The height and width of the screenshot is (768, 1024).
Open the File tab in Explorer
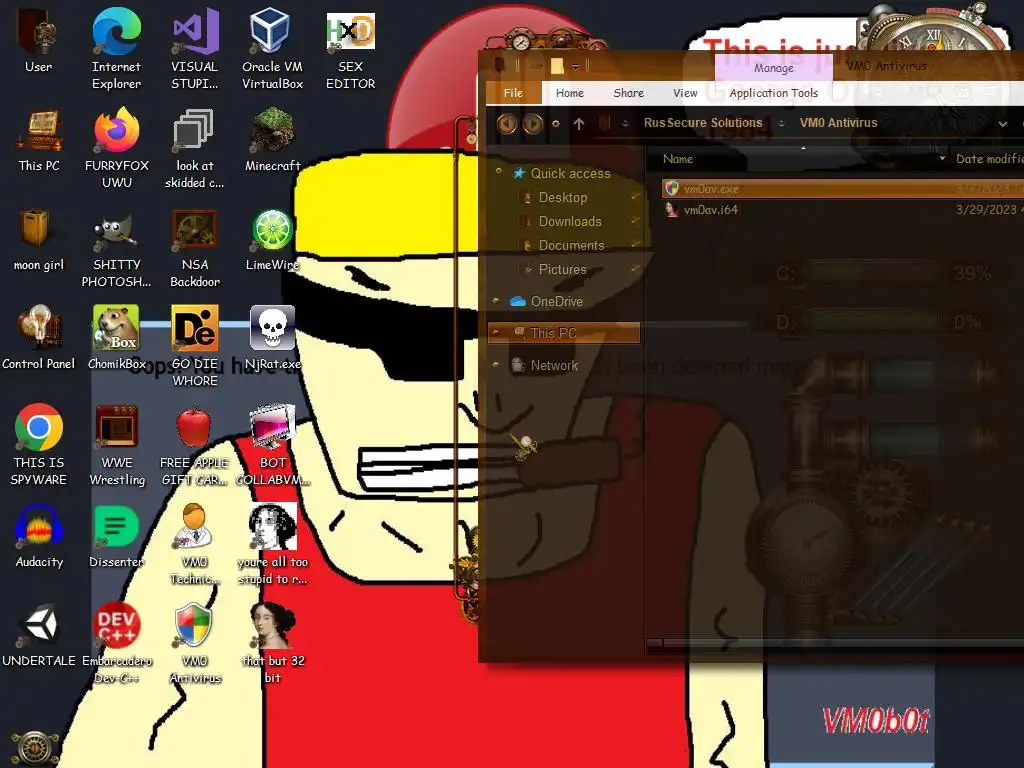pos(513,93)
